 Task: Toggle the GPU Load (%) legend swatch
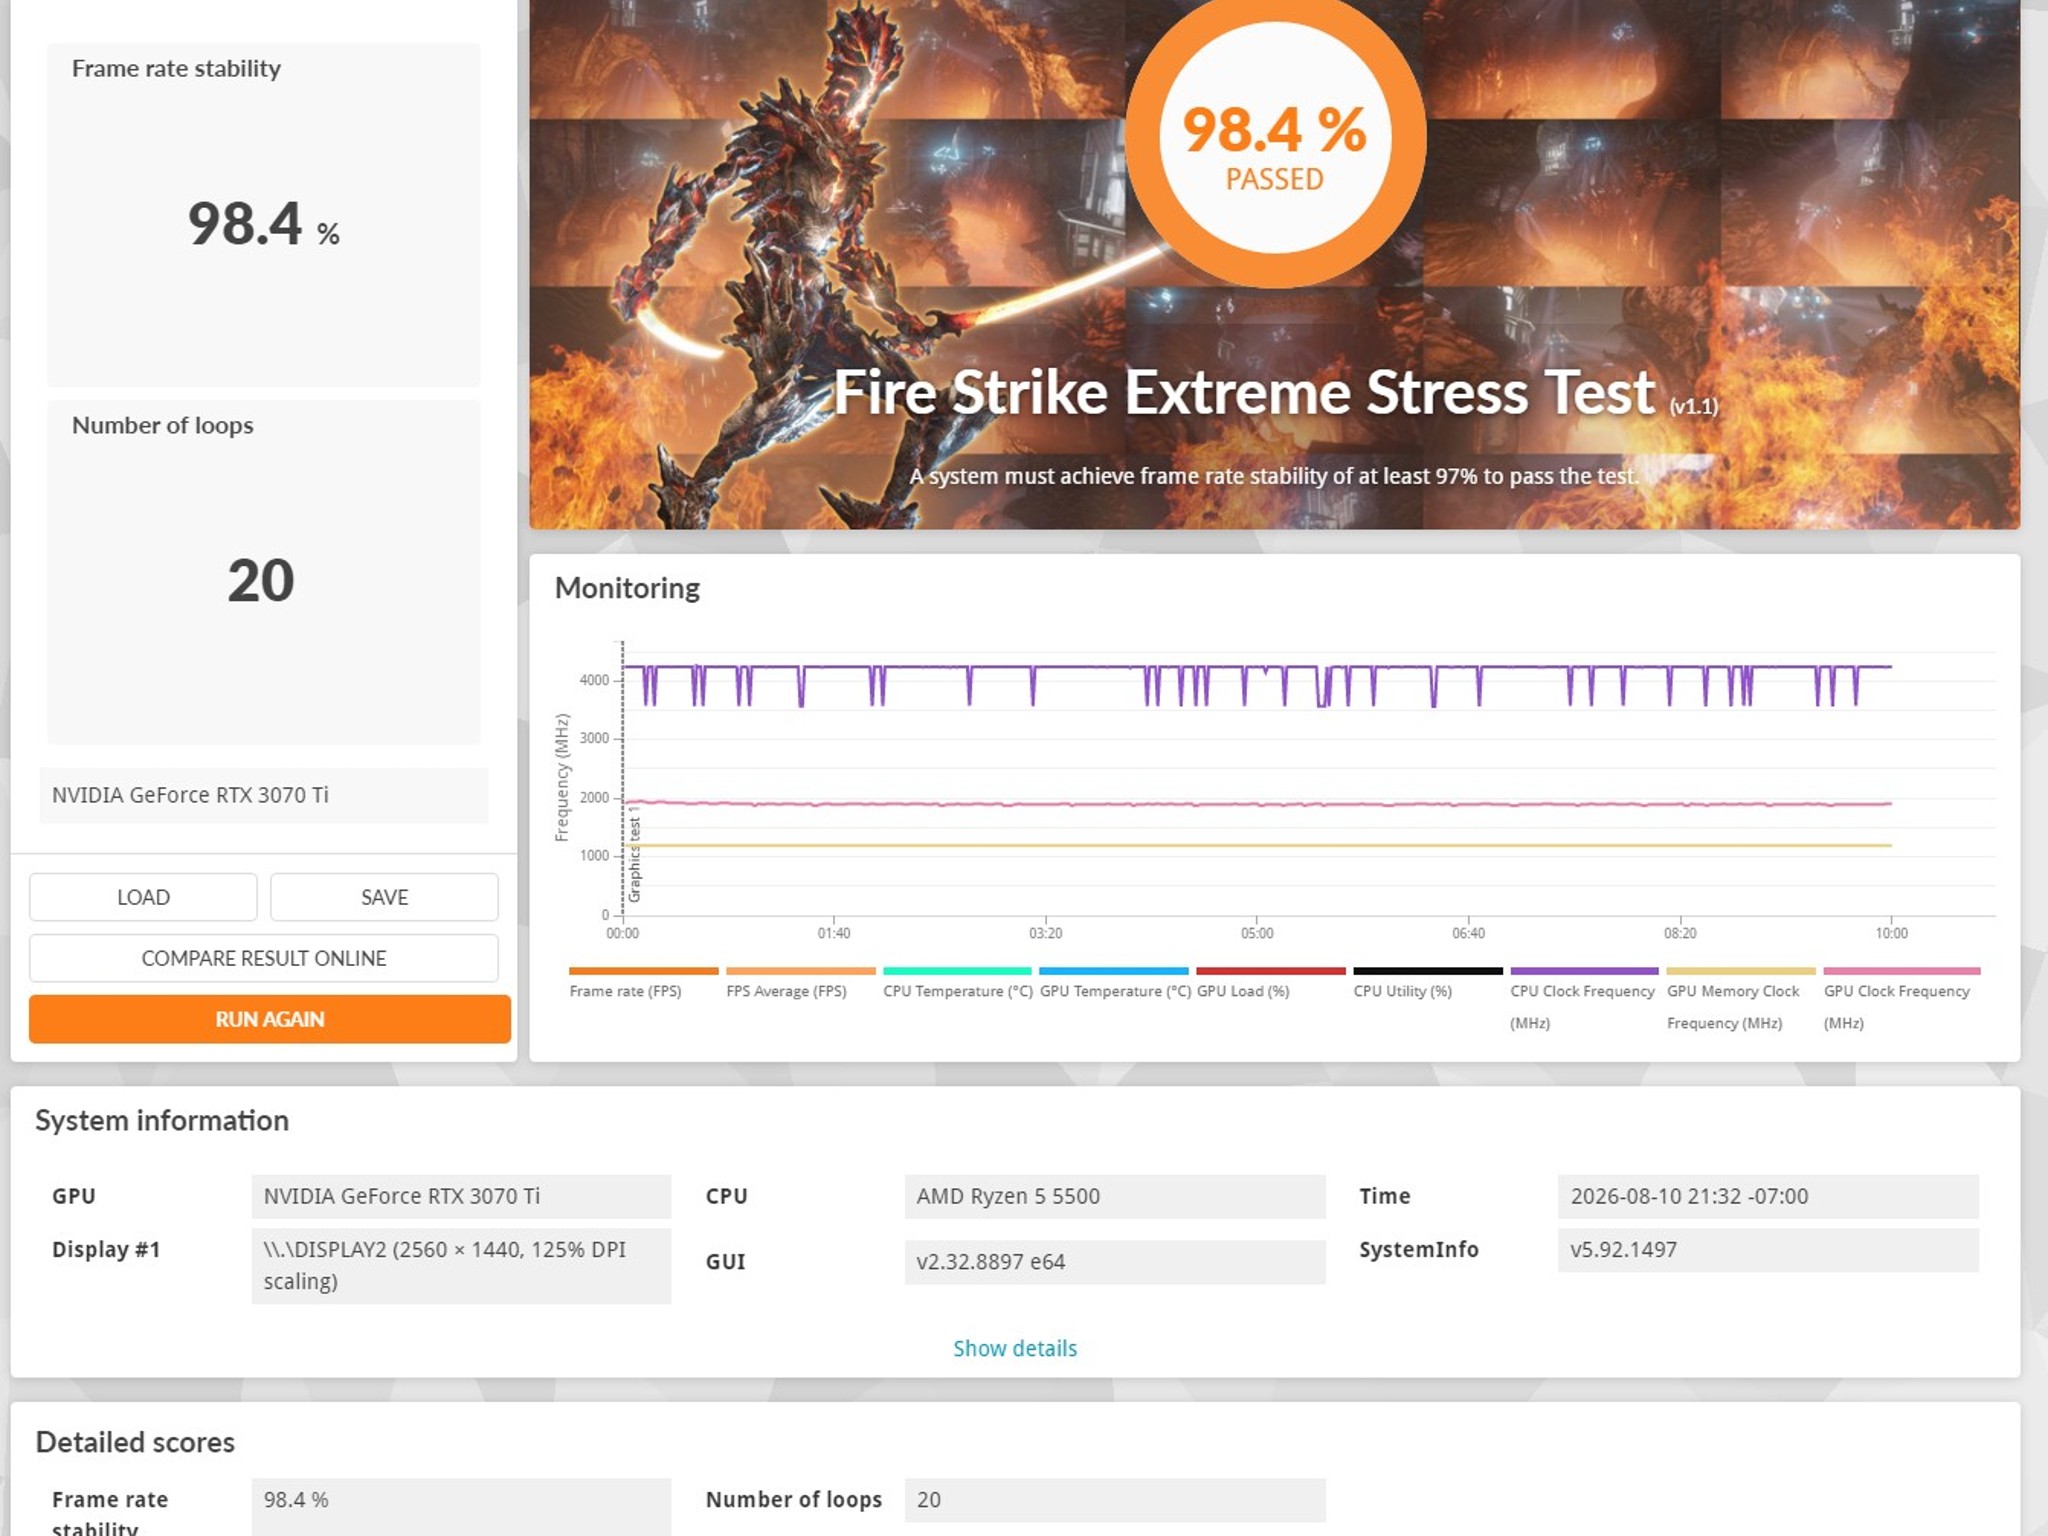1271,971
